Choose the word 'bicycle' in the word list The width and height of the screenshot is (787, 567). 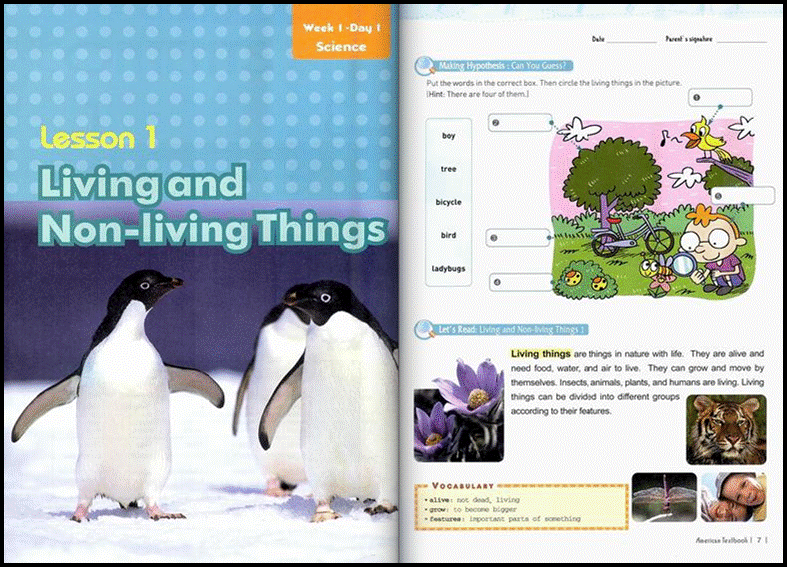pyautogui.click(x=449, y=202)
